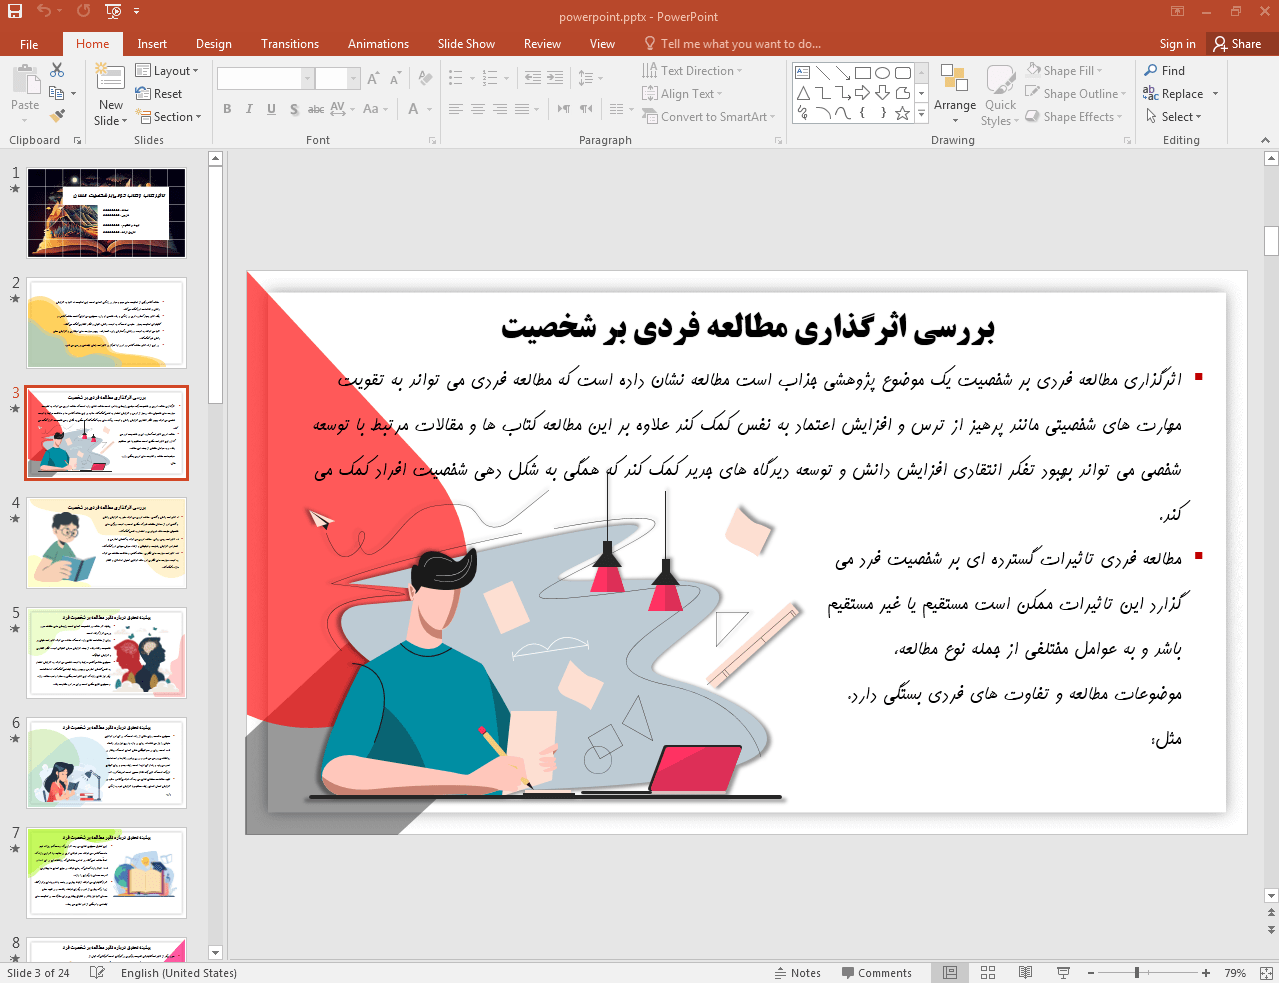Click the Find button
This screenshot has height=983, width=1279.
tap(1165, 71)
